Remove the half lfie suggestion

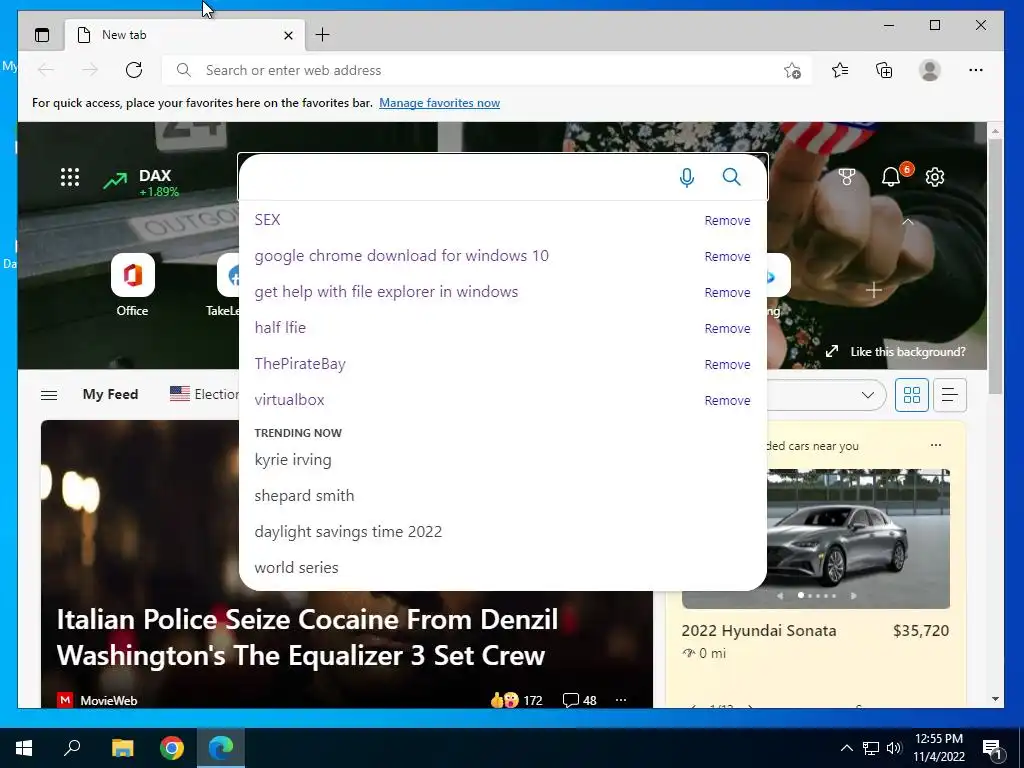pyautogui.click(x=727, y=328)
